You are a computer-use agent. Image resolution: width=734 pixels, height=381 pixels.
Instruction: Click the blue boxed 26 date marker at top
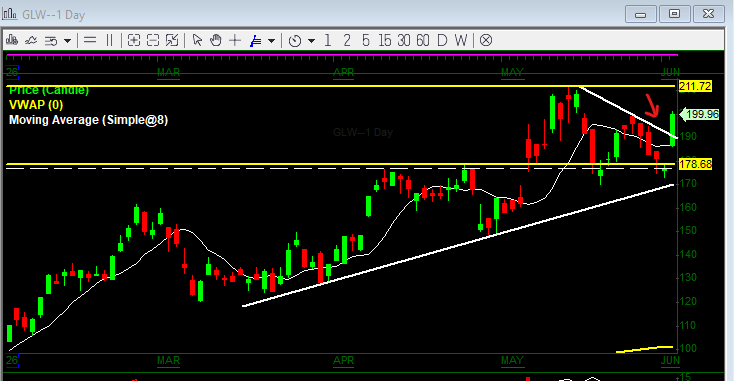(x=12, y=72)
